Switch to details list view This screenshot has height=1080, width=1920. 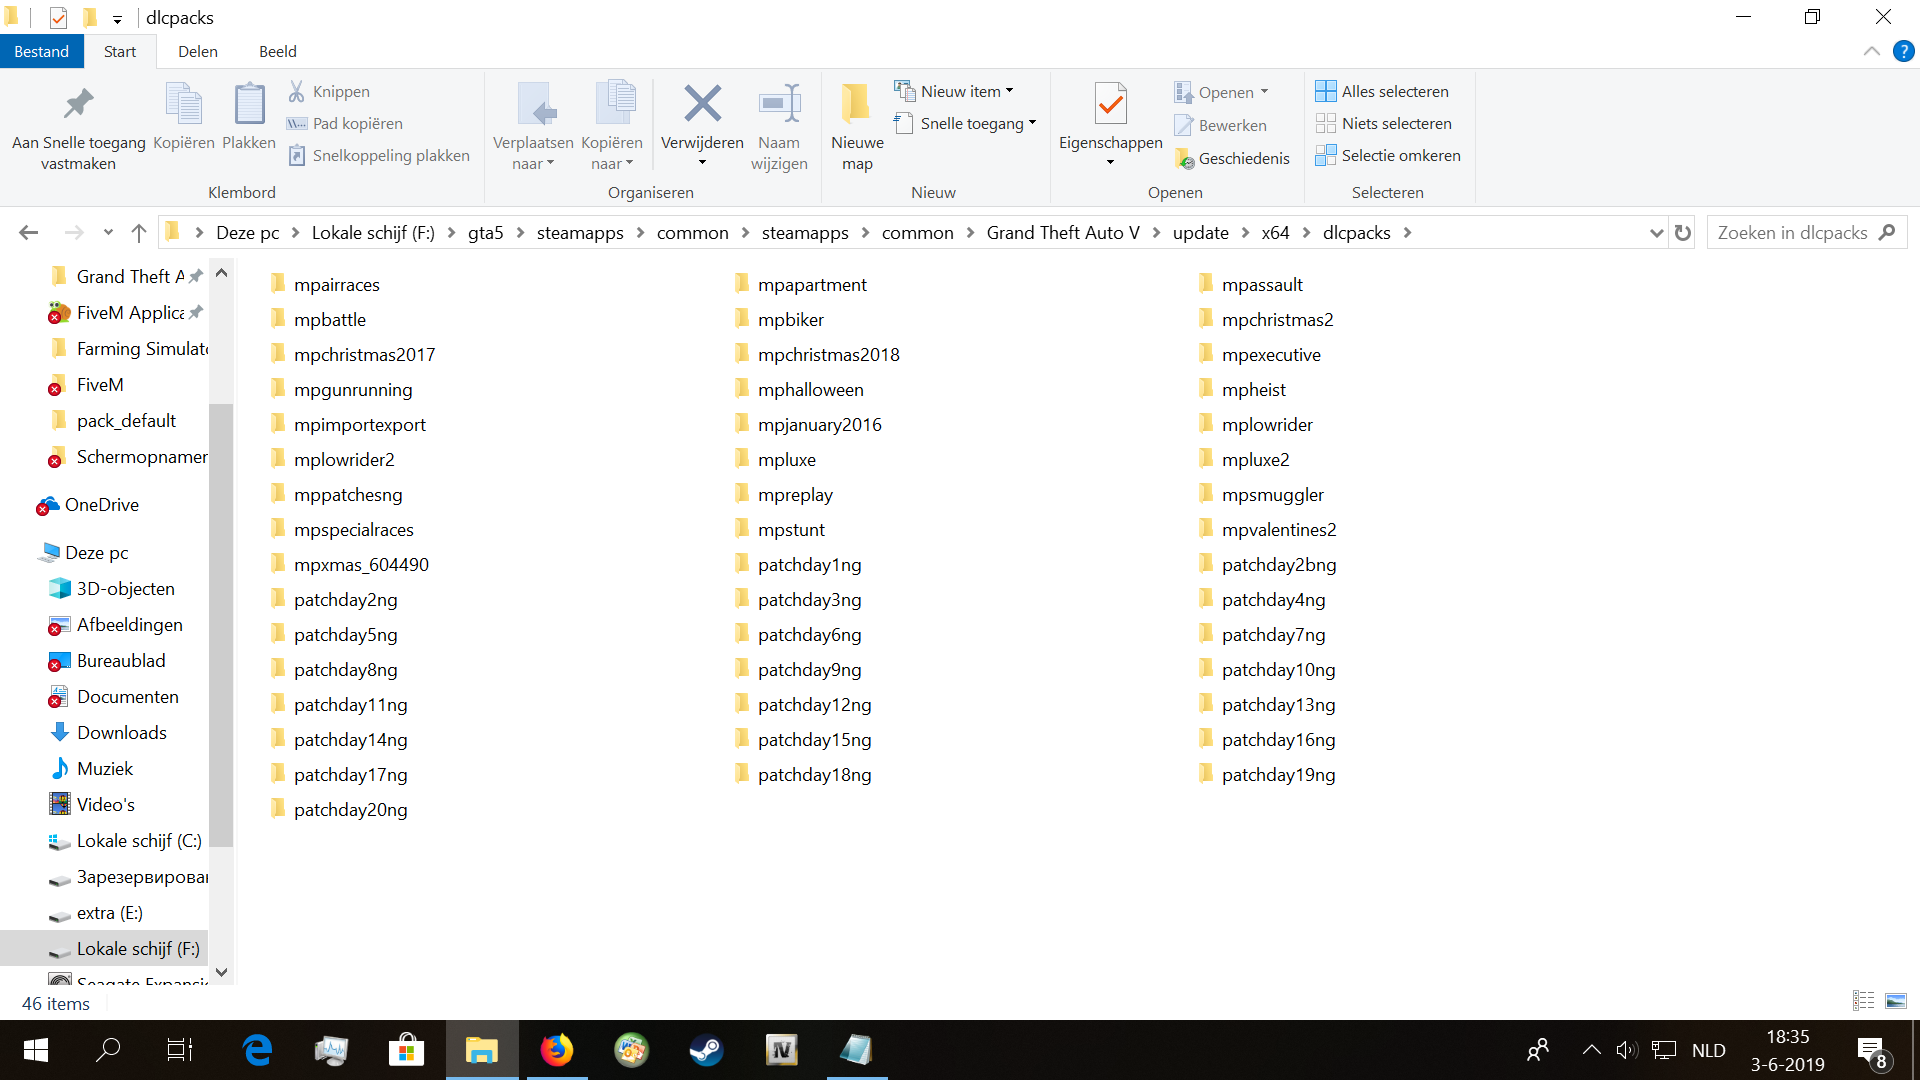click(1864, 1001)
